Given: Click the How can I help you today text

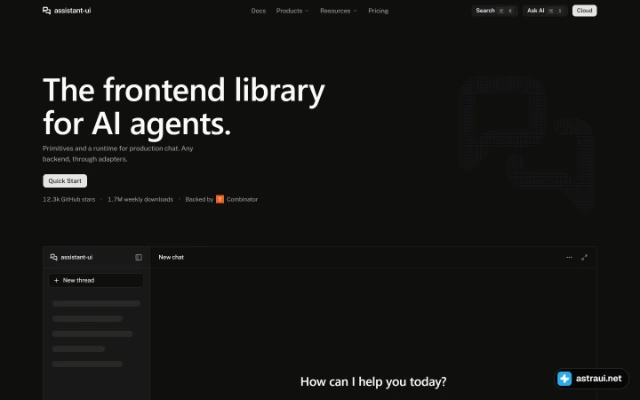Looking at the screenshot, I should 373,382.
